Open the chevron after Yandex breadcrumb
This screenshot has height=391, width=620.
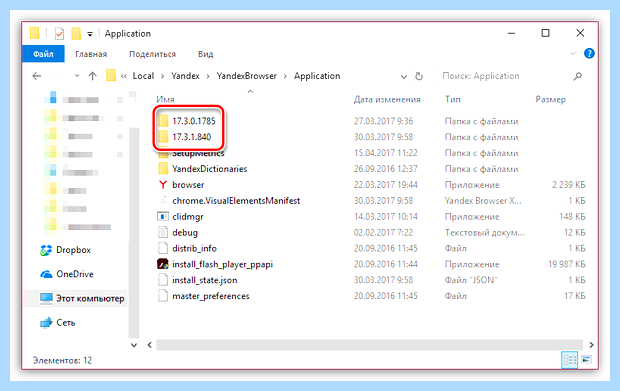[x=208, y=76]
